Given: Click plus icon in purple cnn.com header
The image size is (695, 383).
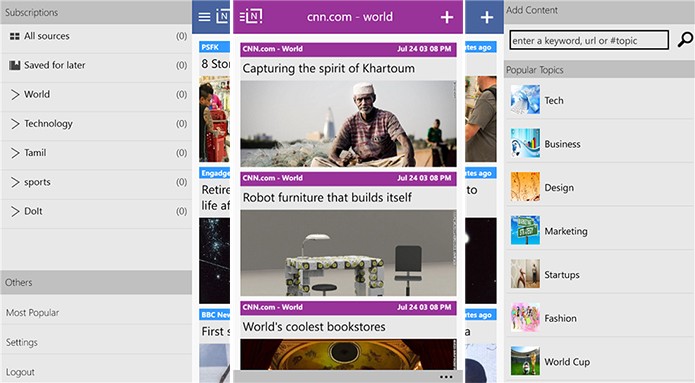Looking at the screenshot, I should click(x=447, y=17).
